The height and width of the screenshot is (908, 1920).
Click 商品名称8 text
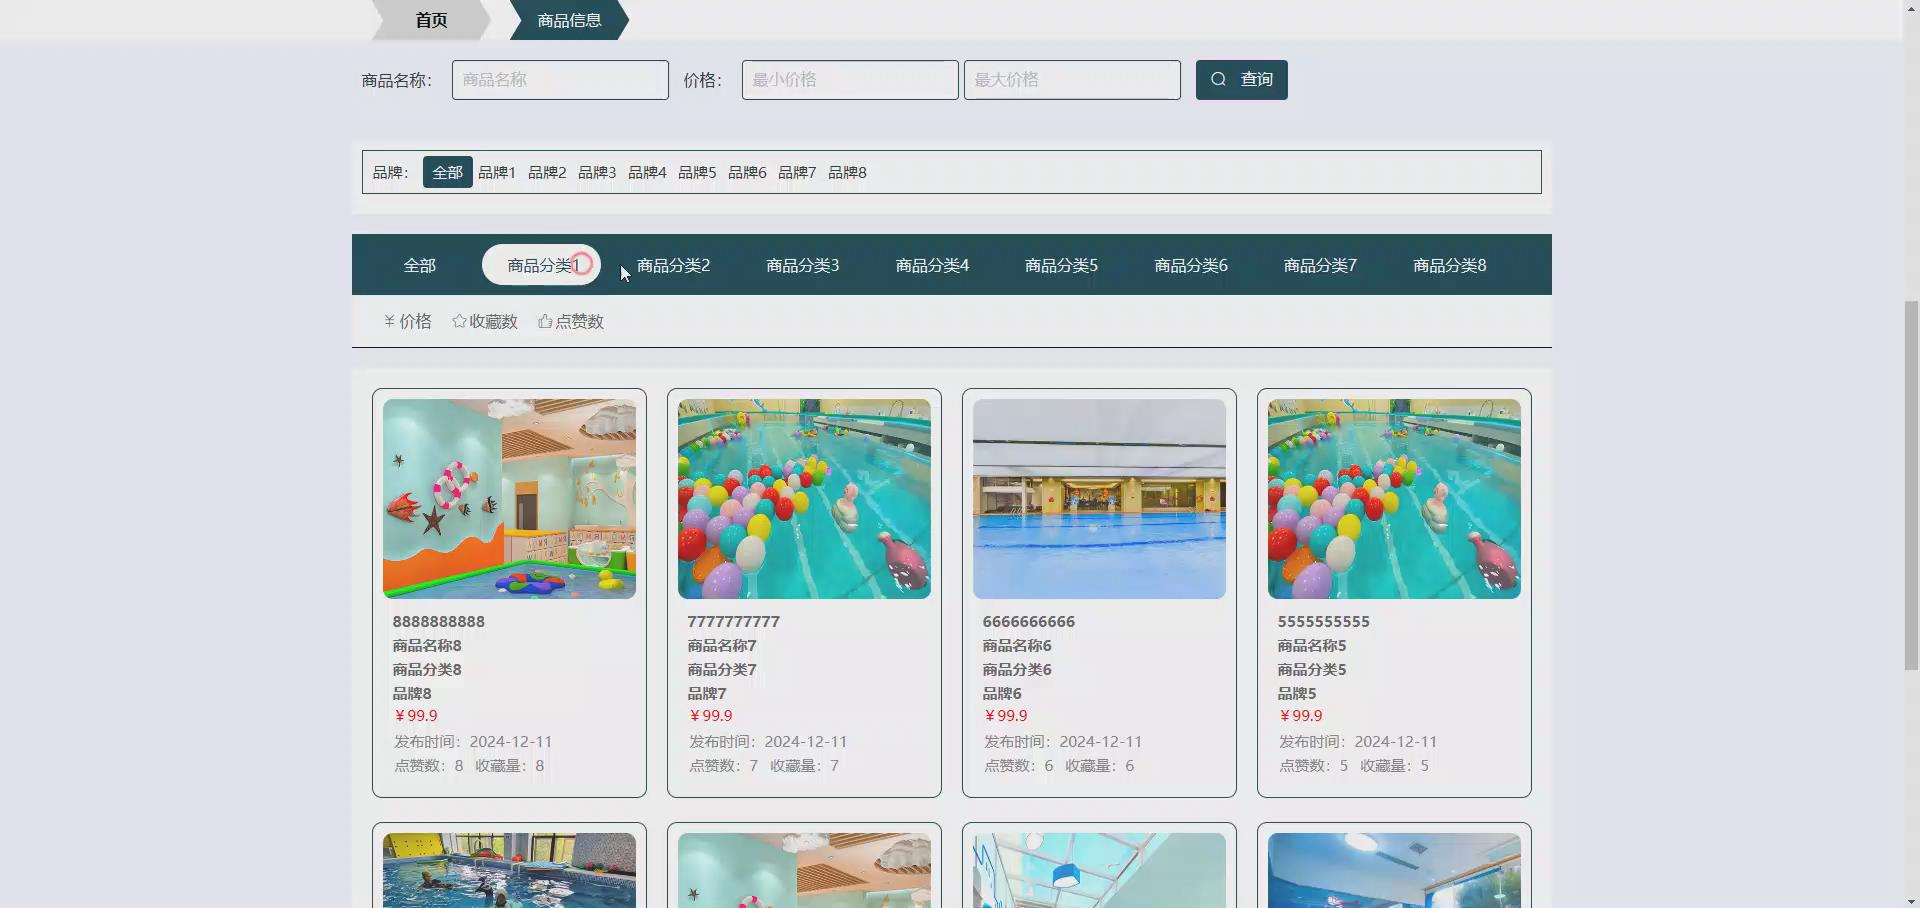pyautogui.click(x=427, y=645)
